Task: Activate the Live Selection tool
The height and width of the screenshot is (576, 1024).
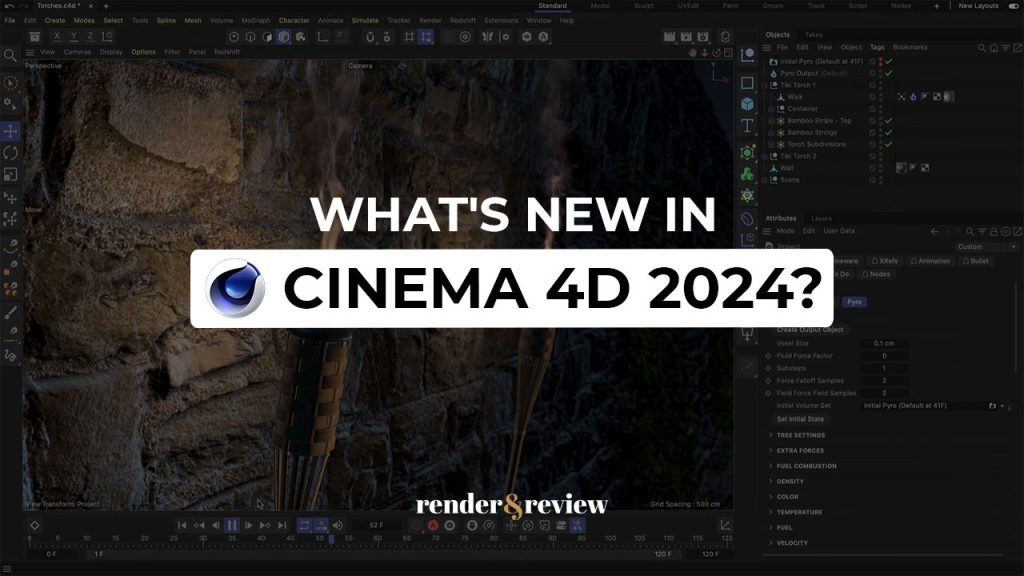Action: click(x=10, y=83)
